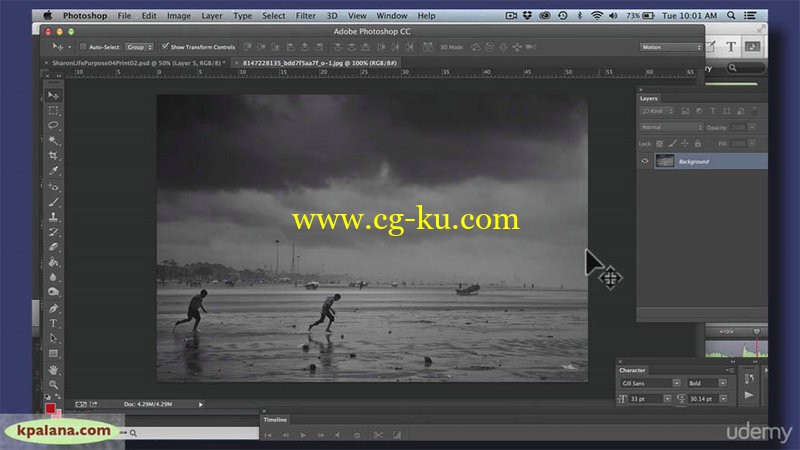Open the 33 pt font size dropdown
Viewport: 800px width, 450px height.
[x=667, y=398]
